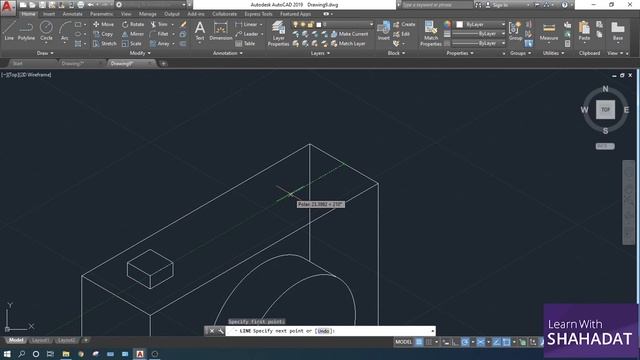Screen dimensions: 640x360
Task: Click the TOP face of ViewCube
Action: coord(605,110)
